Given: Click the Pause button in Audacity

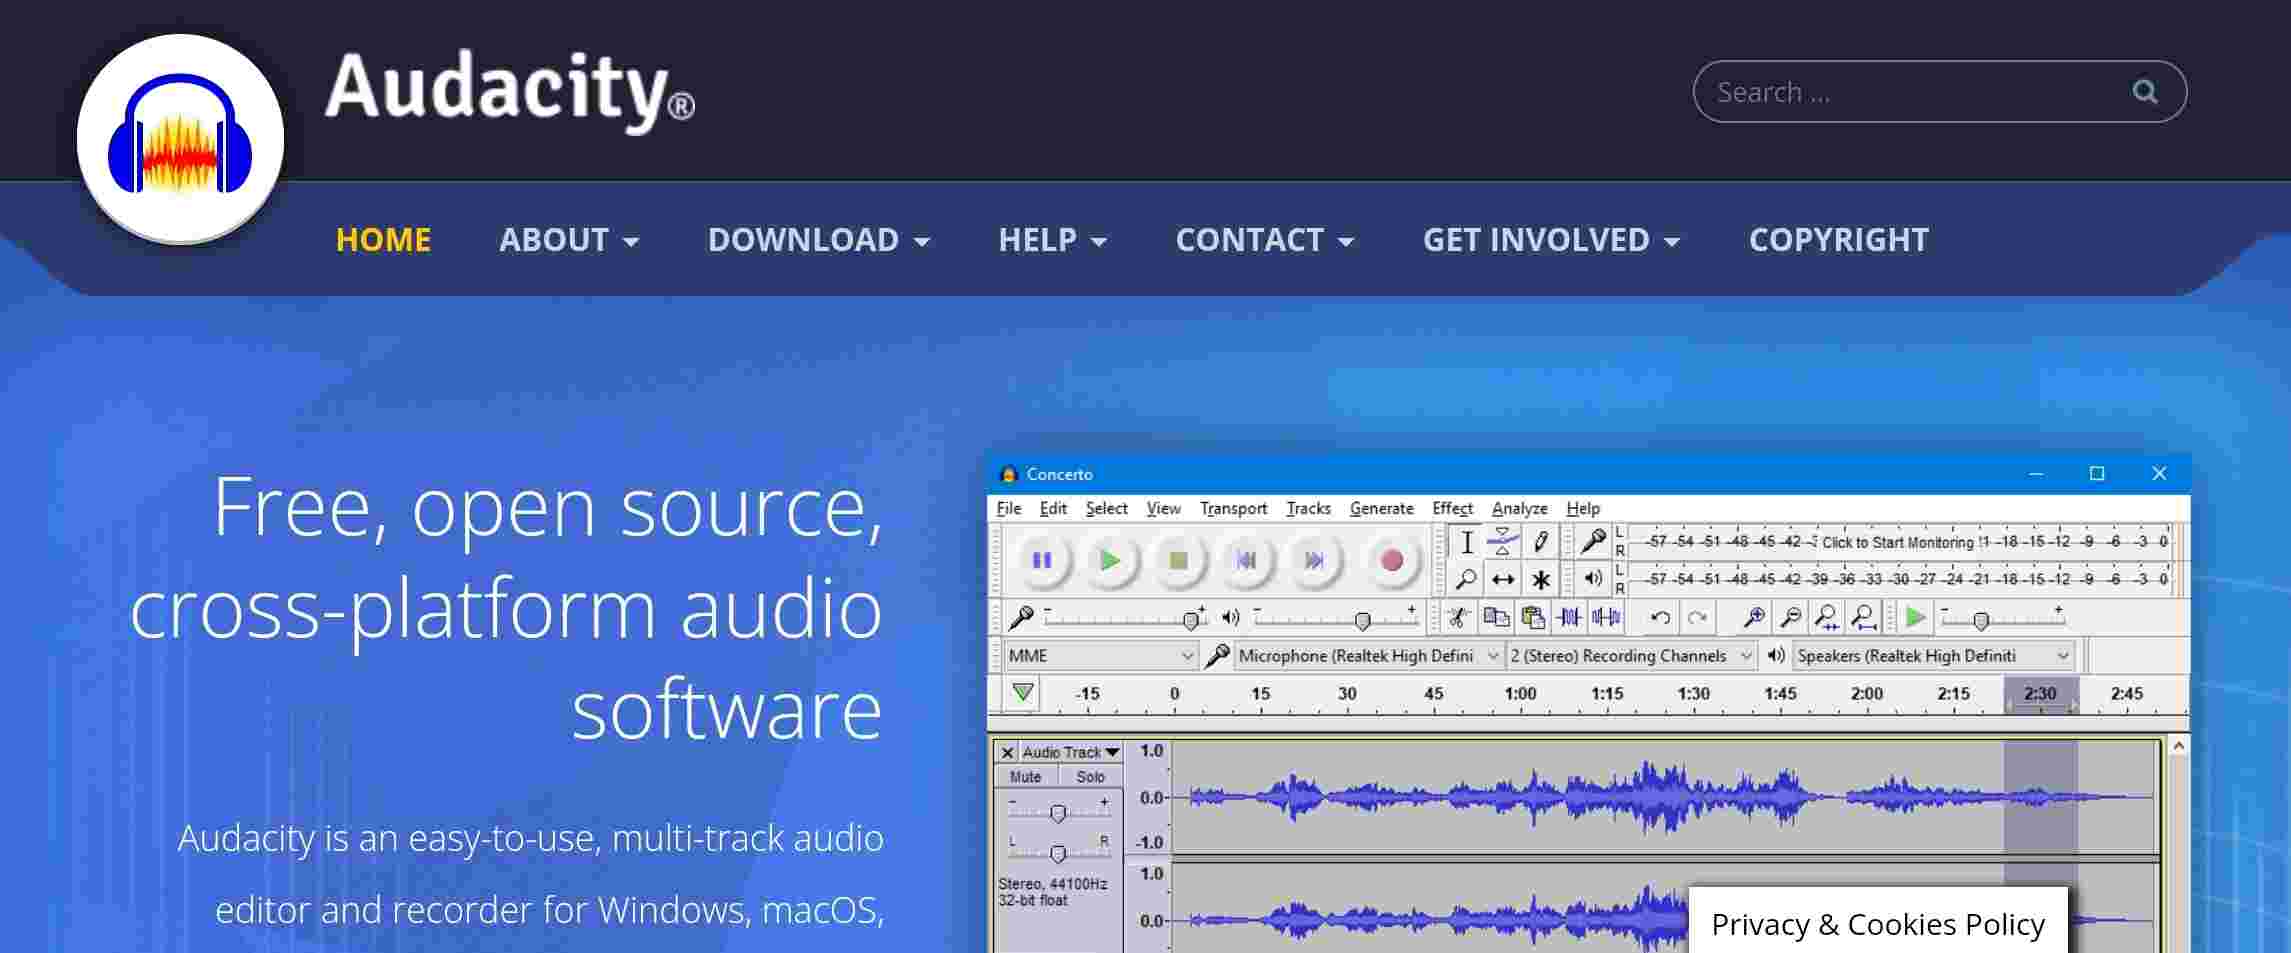Looking at the screenshot, I should [1041, 560].
